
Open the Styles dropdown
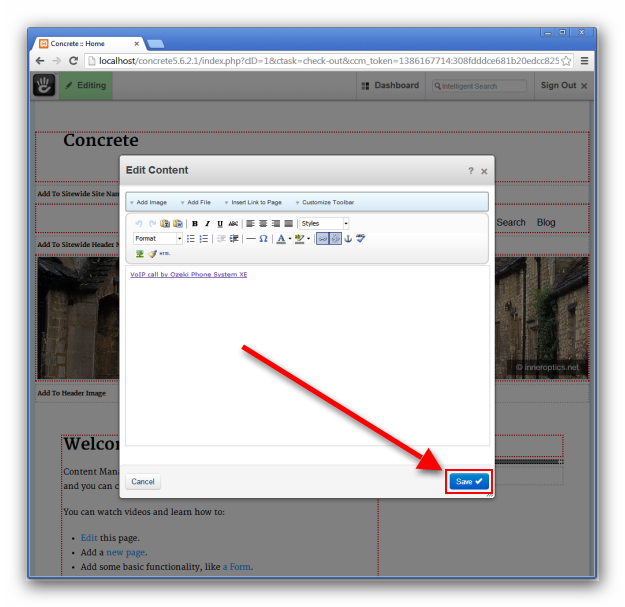[324, 223]
